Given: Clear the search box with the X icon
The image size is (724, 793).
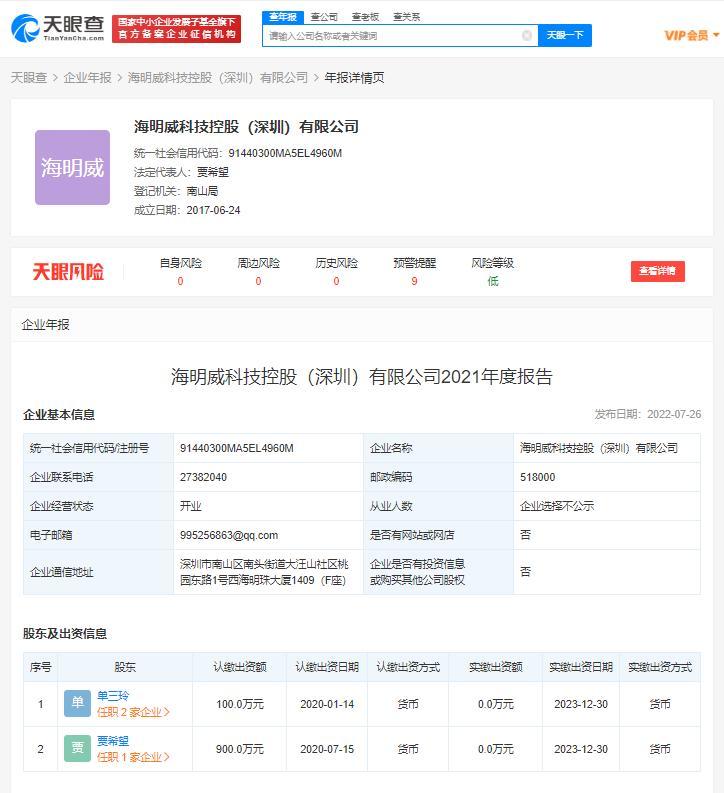Looking at the screenshot, I should (x=527, y=35).
